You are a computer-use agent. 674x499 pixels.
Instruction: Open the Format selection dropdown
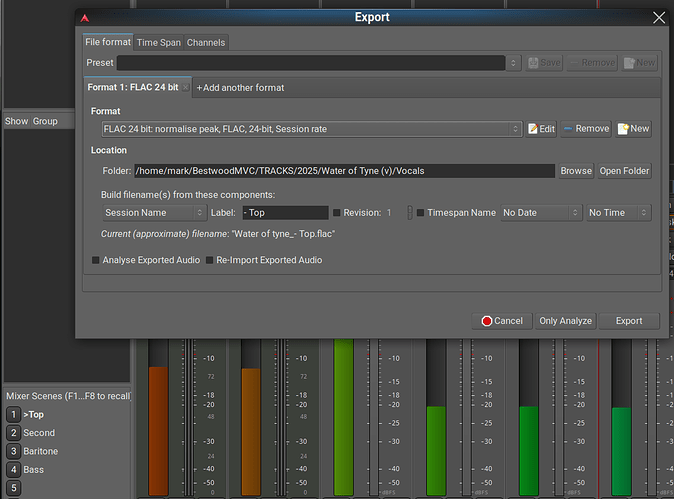click(312, 129)
